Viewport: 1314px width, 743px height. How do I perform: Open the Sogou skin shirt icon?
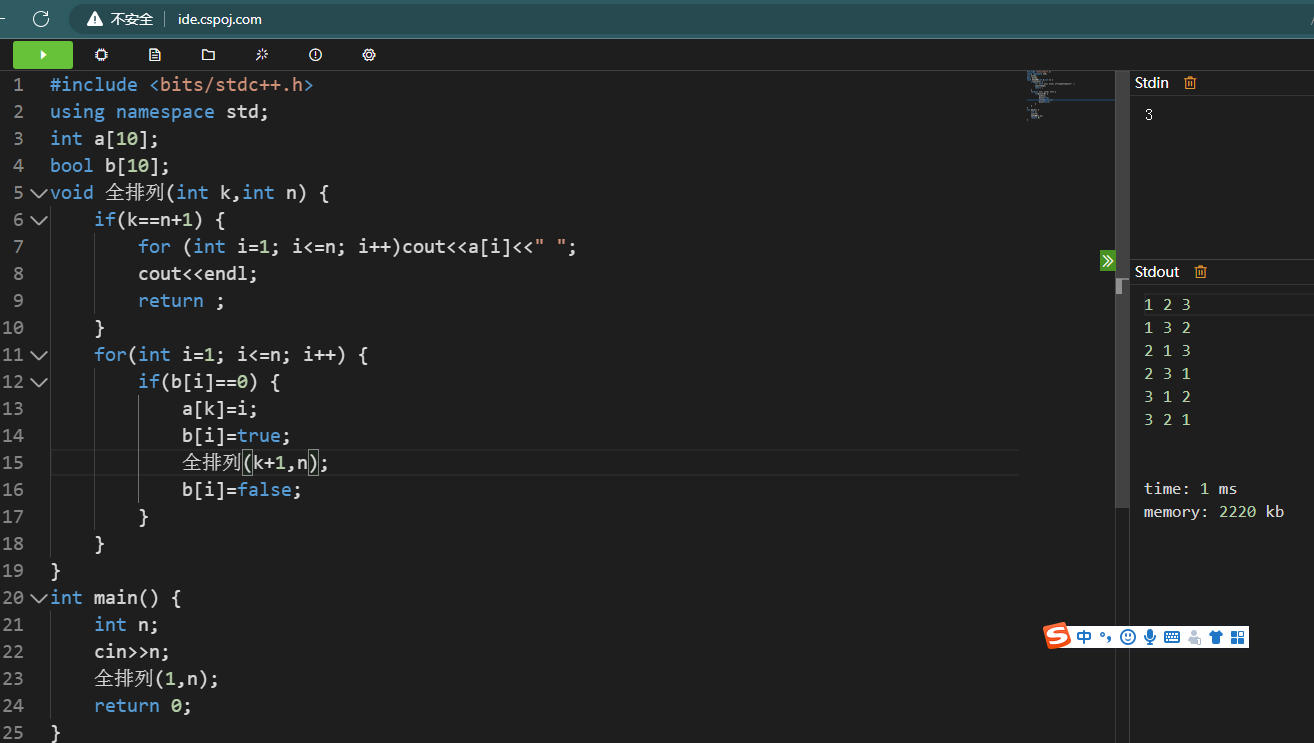pyautogui.click(x=1216, y=637)
